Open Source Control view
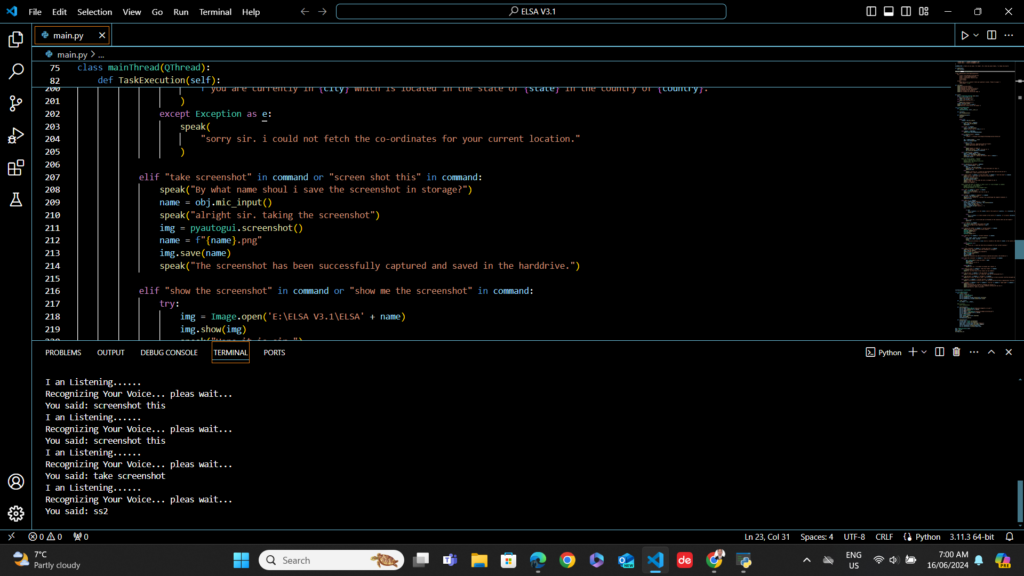Viewport: 1024px width, 576px height. tap(16, 103)
